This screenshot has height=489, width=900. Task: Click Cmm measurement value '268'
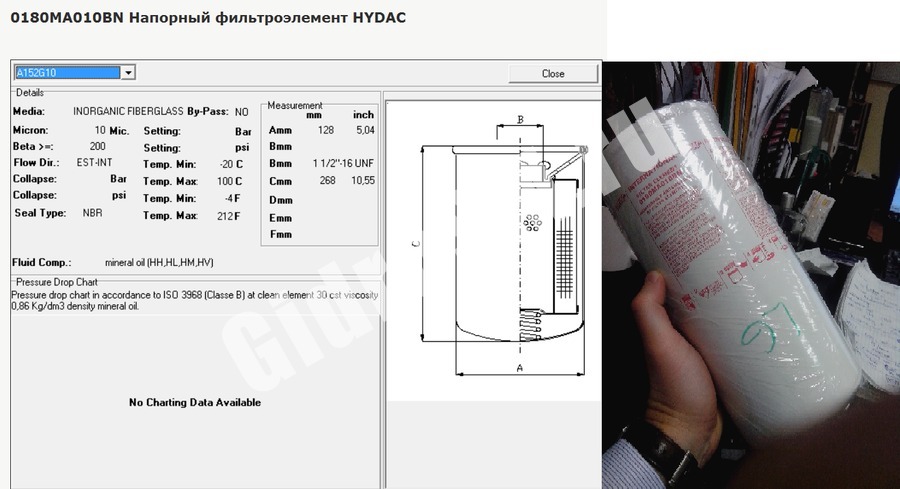[328, 180]
